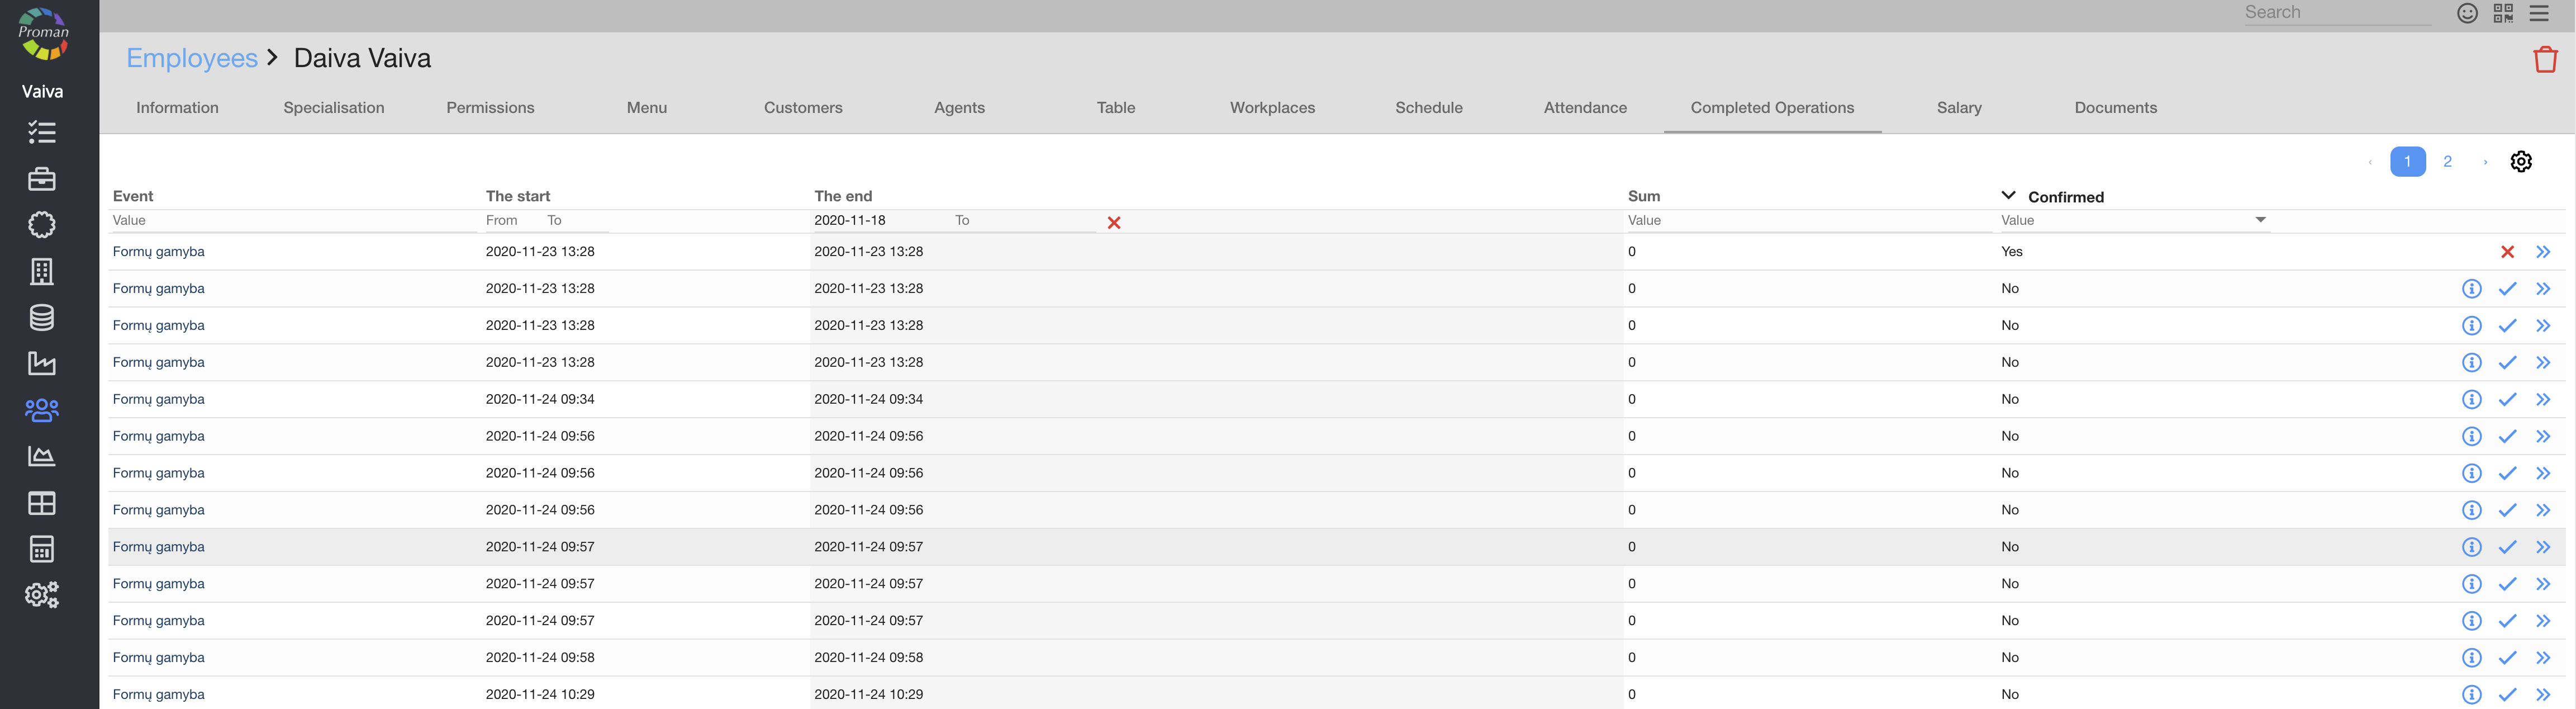2576x709 pixels.
Task: Open system settings gears icon in sidebar
Action: (x=42, y=595)
